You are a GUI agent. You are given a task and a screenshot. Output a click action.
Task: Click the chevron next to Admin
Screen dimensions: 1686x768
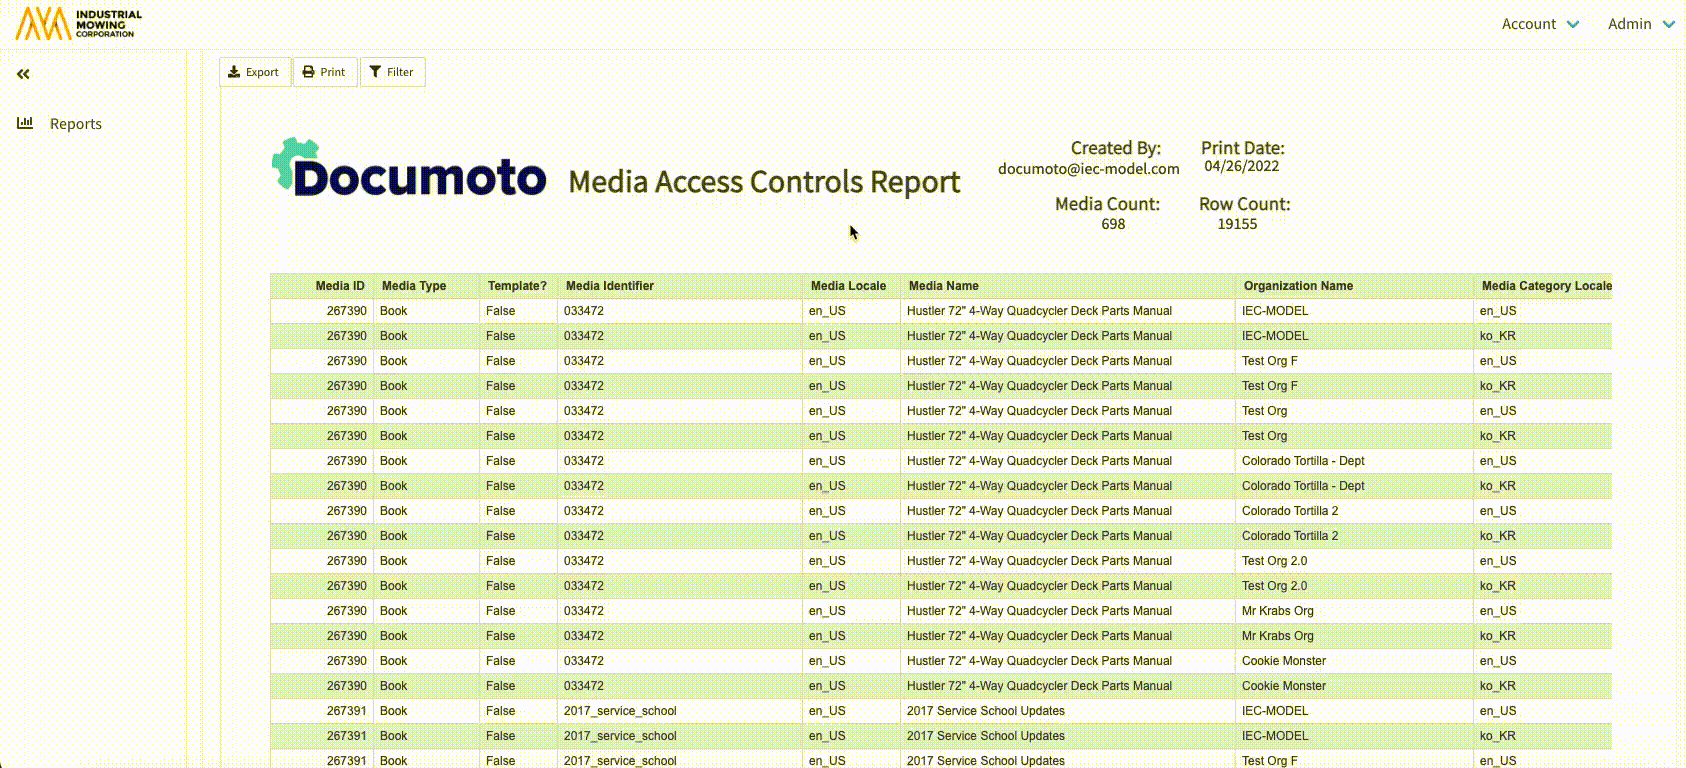(x=1668, y=25)
